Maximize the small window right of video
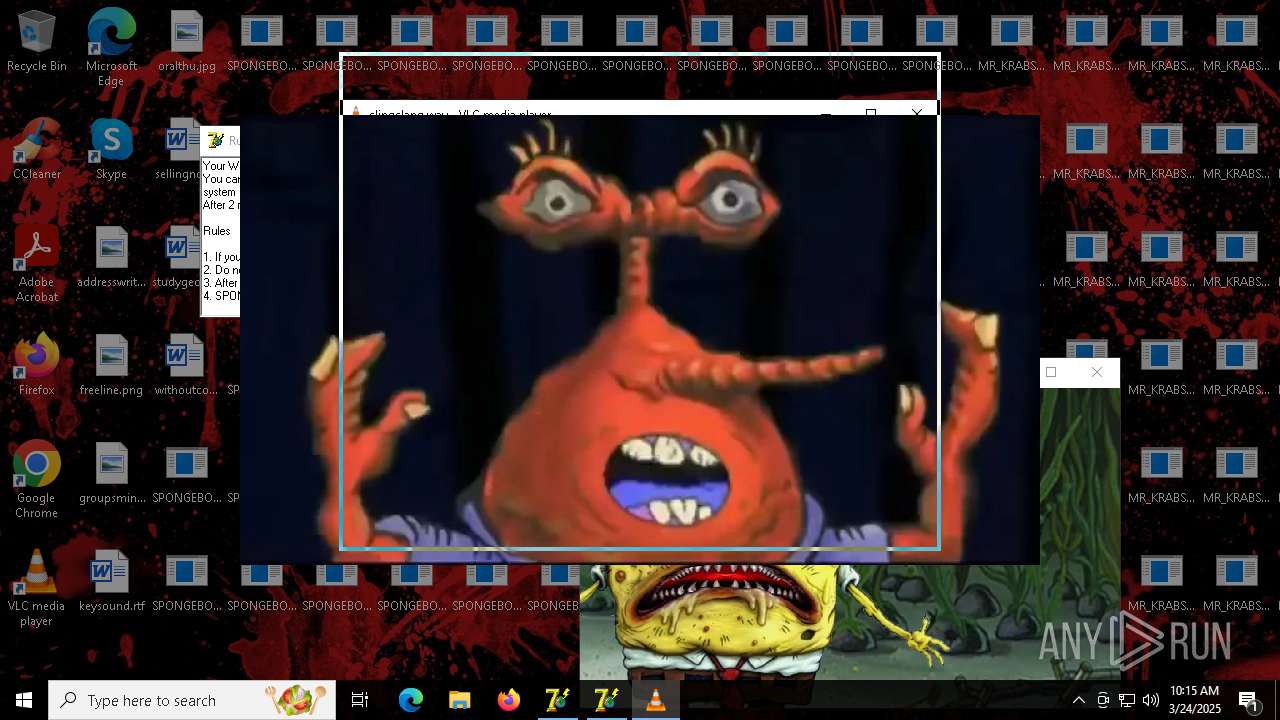Image resolution: width=1280 pixels, height=720 pixels. point(1051,372)
